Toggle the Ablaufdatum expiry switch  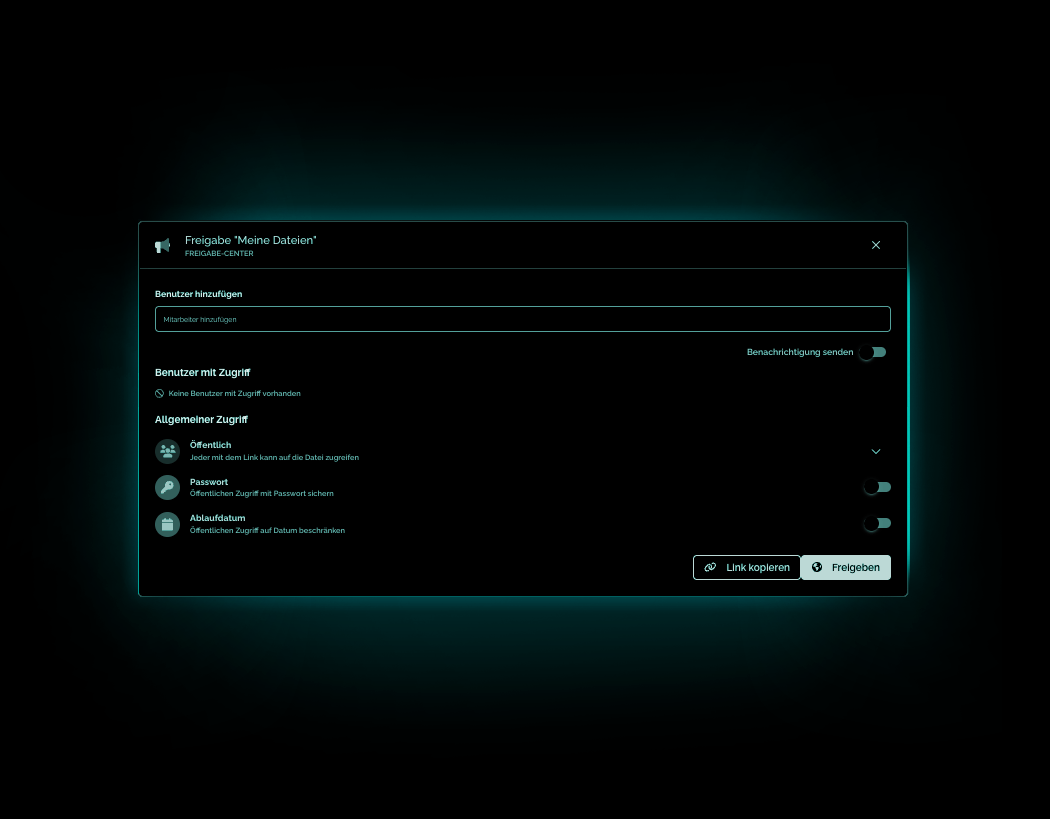877,524
